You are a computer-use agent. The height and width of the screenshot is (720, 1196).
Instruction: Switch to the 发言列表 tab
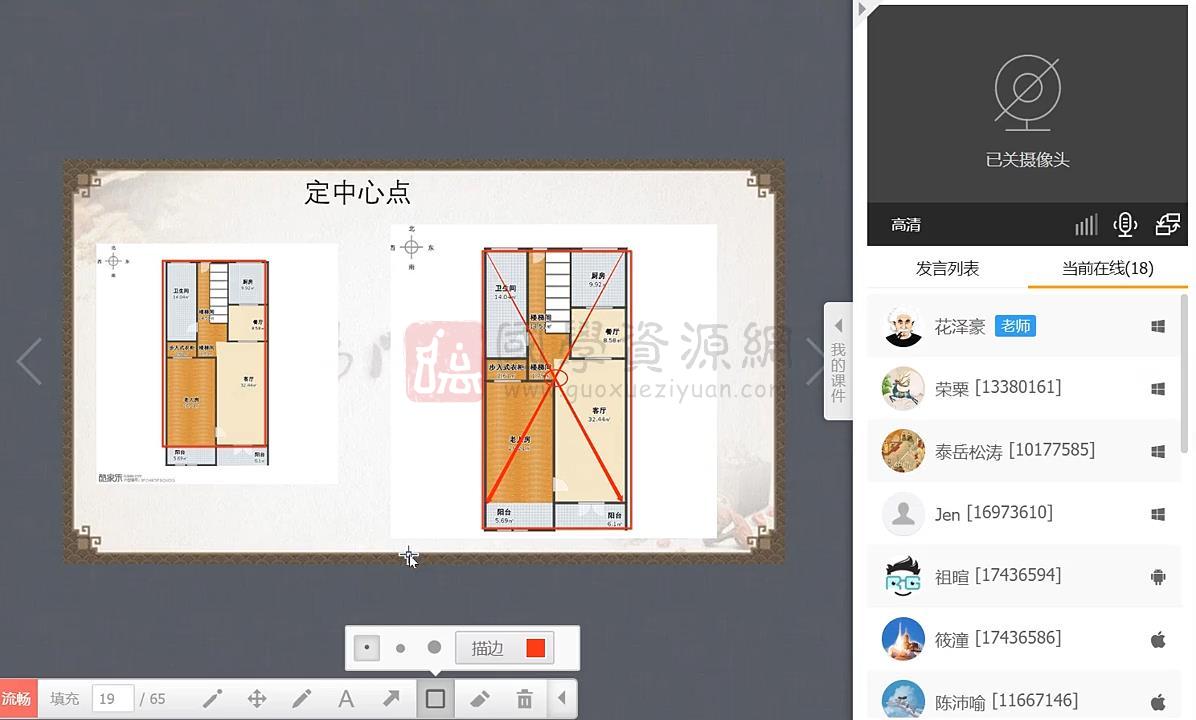pyautogui.click(x=947, y=268)
